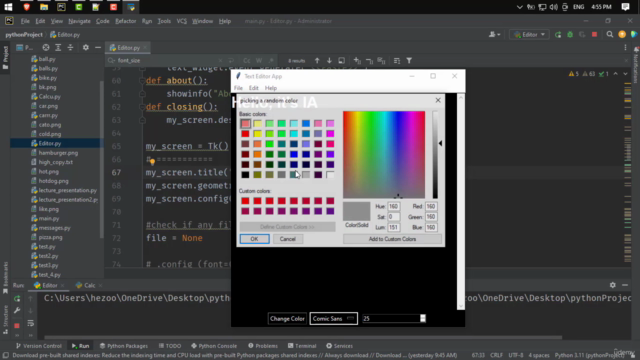Open the VCS menu
Viewport: 640px width, 360px height.
(182, 21)
